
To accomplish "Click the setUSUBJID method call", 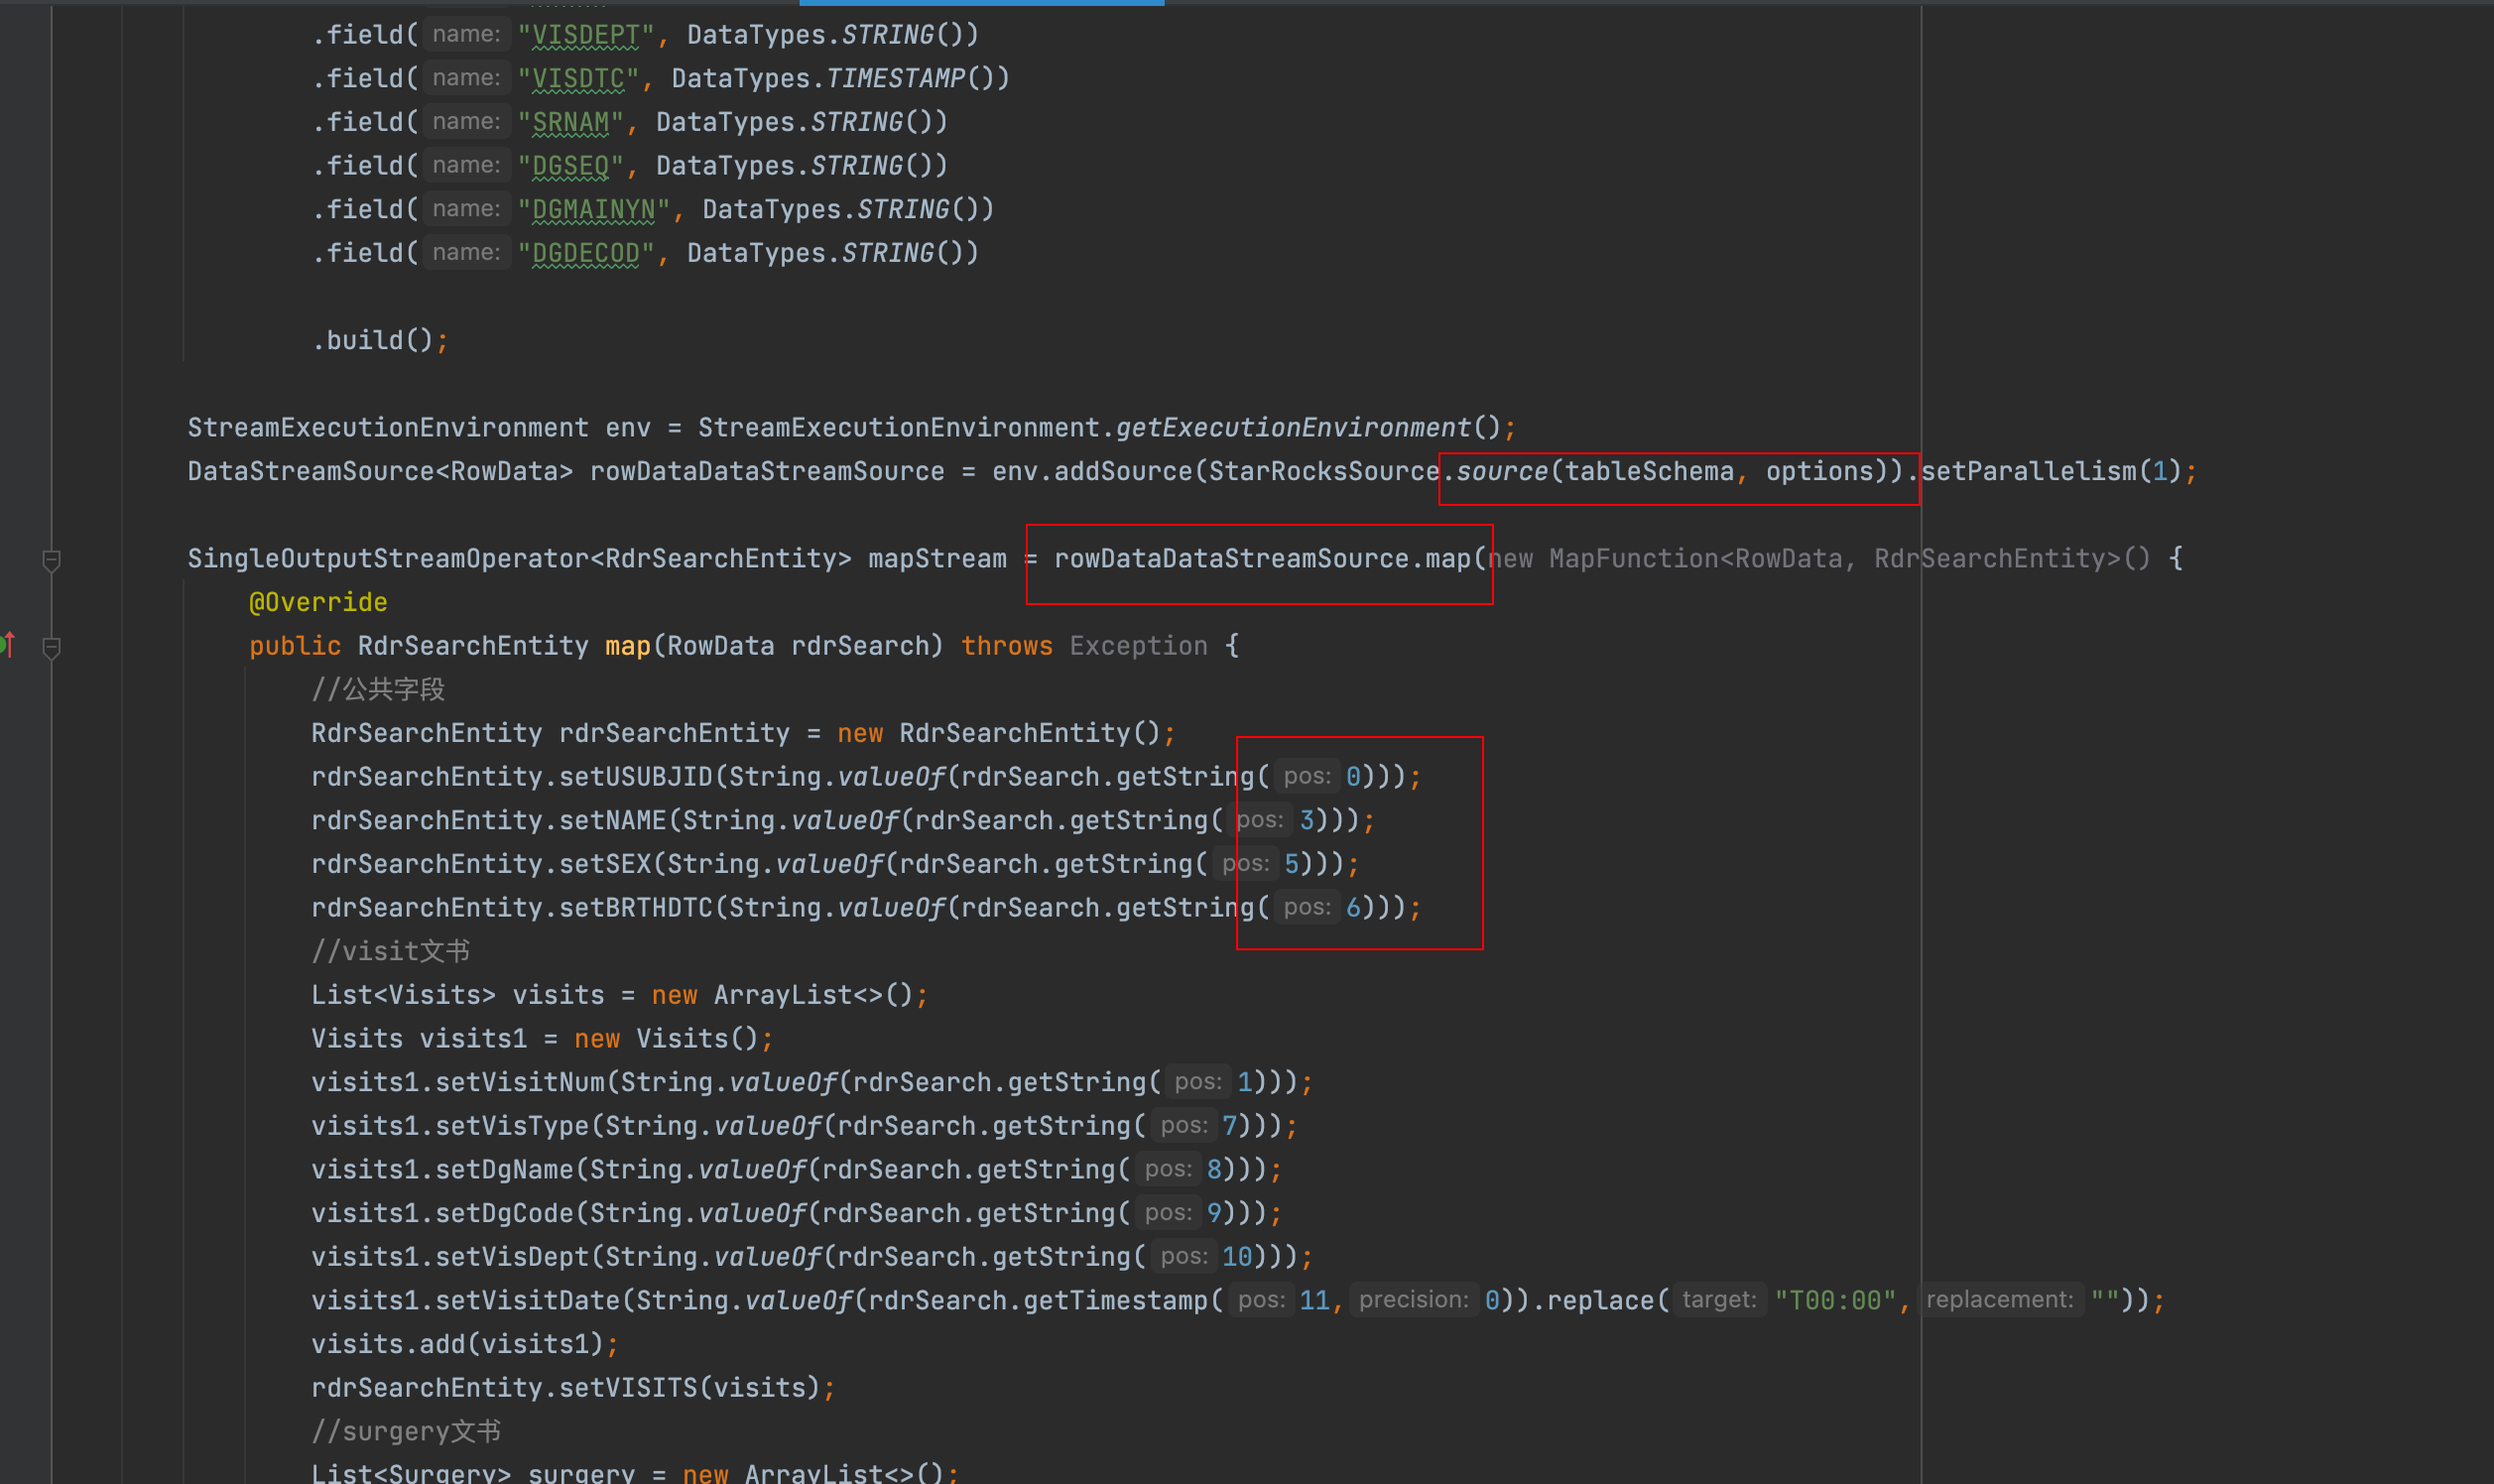I will click(635, 777).
